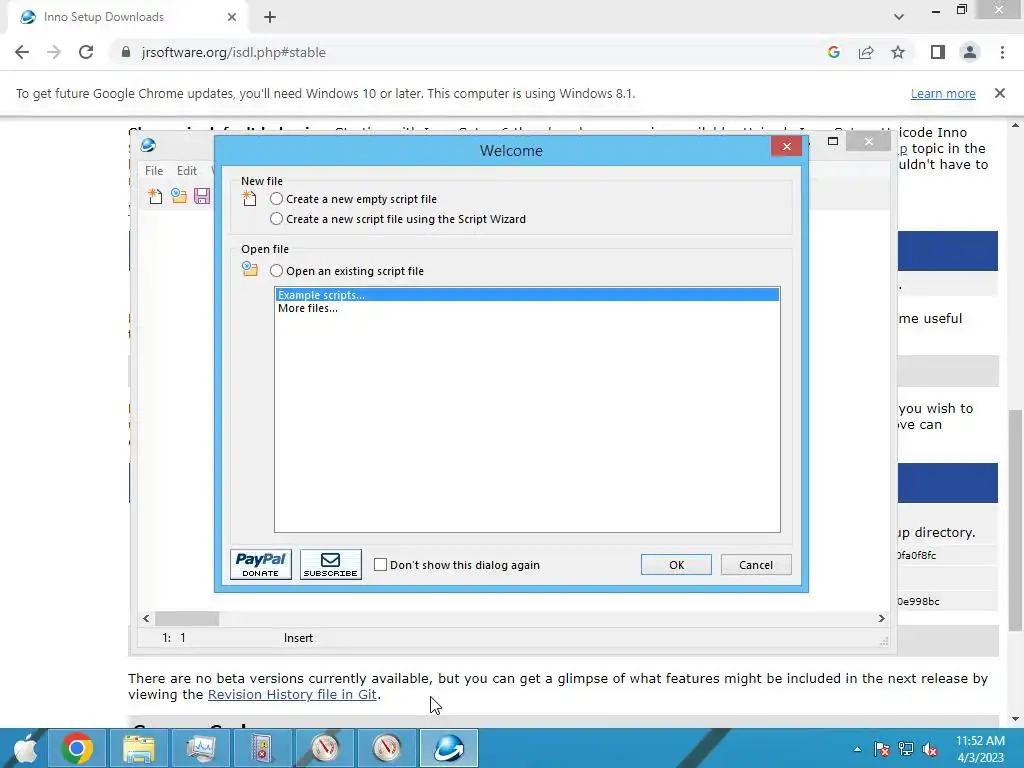This screenshot has width=1024, height=768.
Task: Click OK in the Welcome dialog
Action: (677, 565)
